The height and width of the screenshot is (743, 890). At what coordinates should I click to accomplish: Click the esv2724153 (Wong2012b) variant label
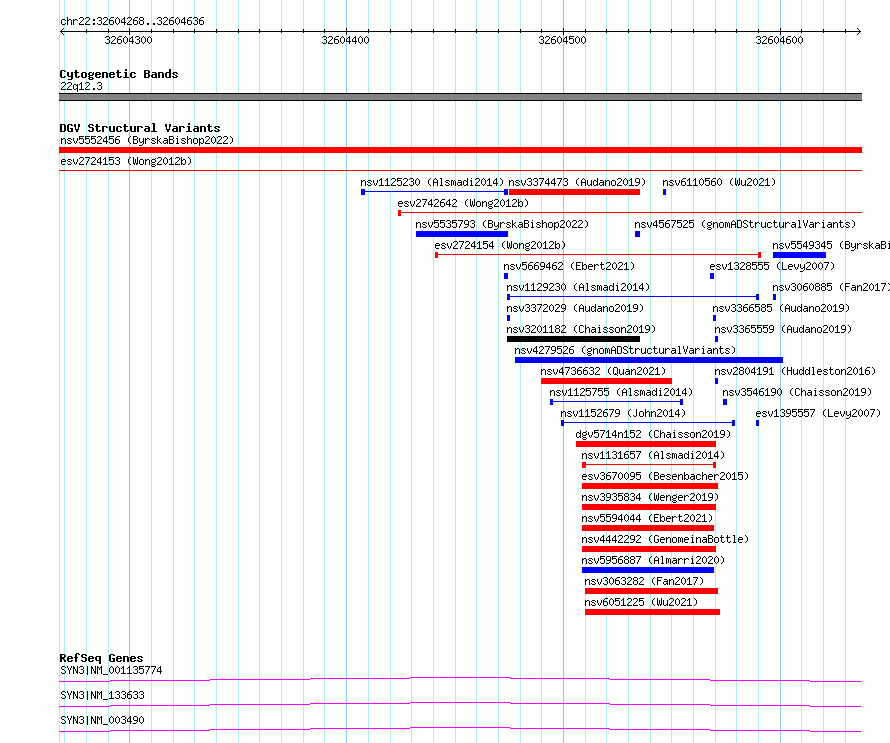(126, 161)
